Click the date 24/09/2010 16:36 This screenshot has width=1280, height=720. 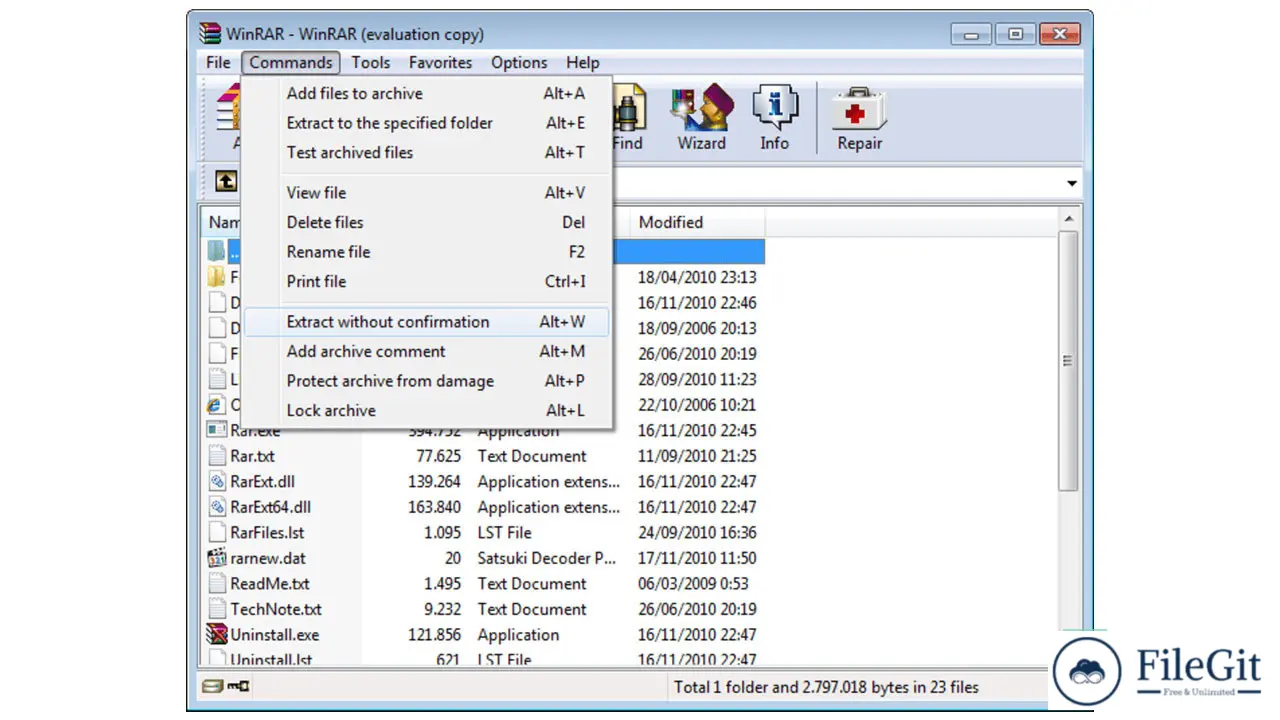697,532
